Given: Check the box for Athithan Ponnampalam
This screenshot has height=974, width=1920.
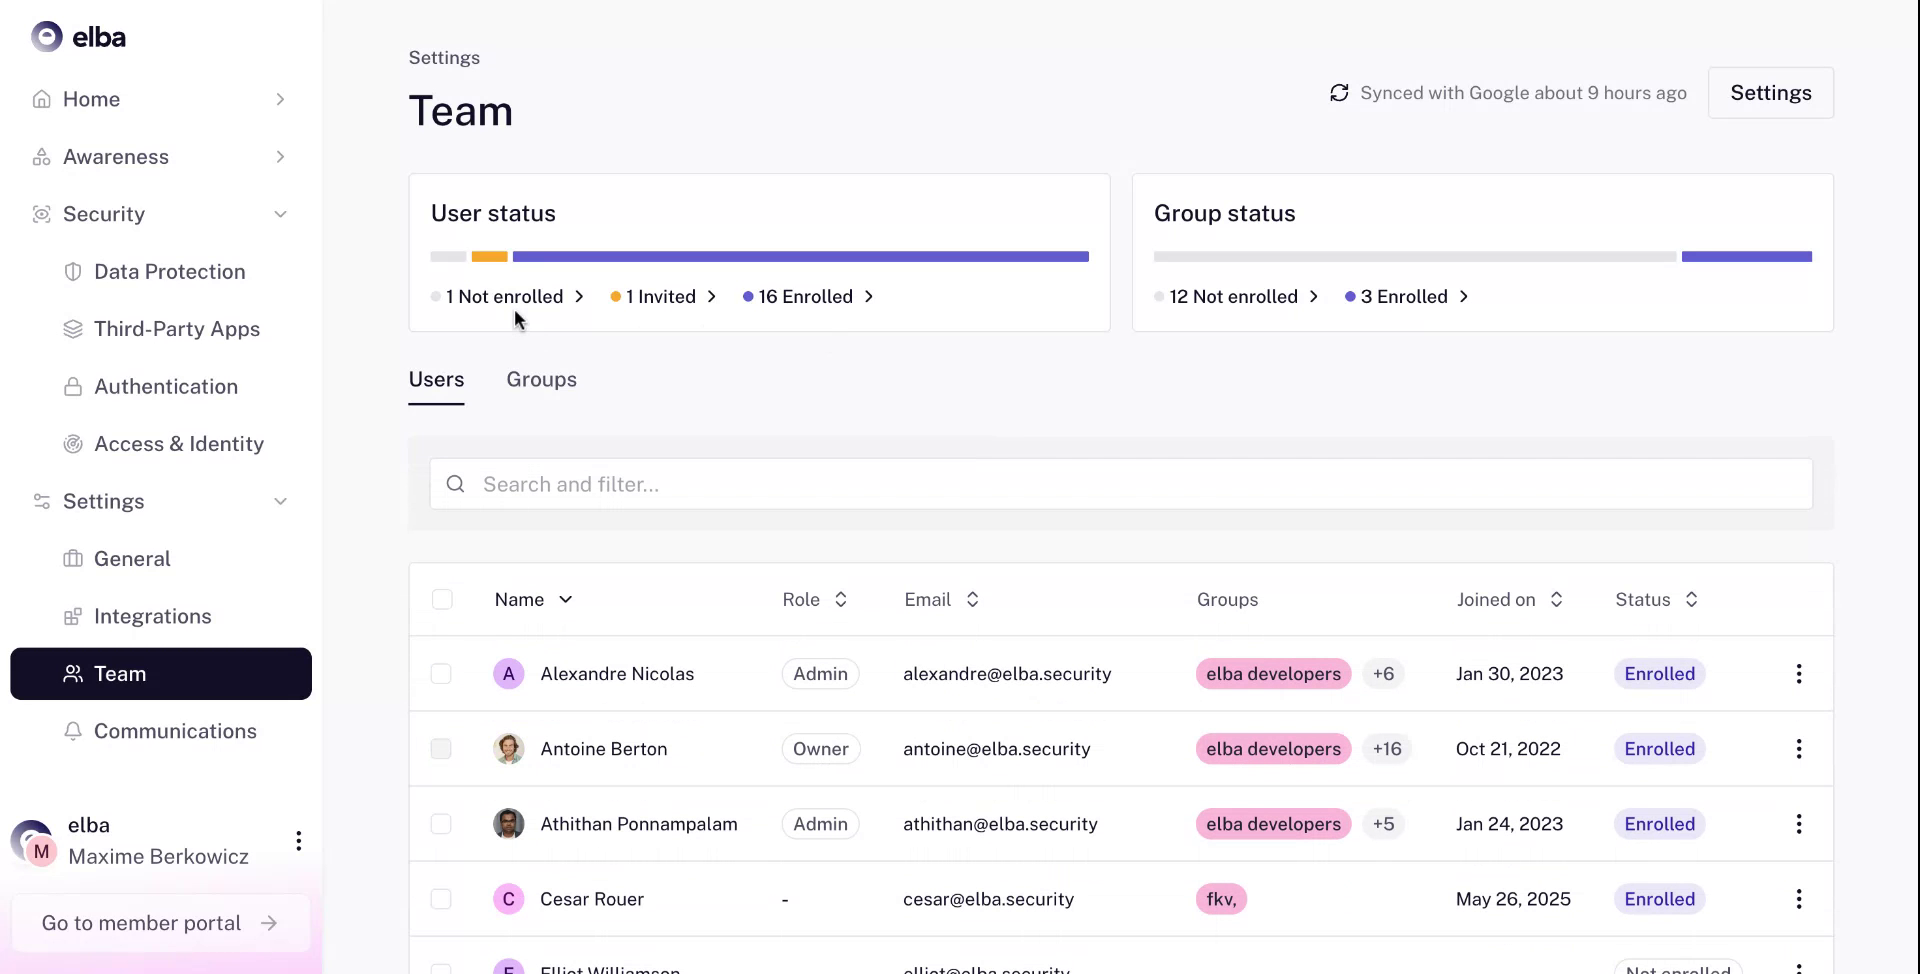Looking at the screenshot, I should tap(441, 824).
